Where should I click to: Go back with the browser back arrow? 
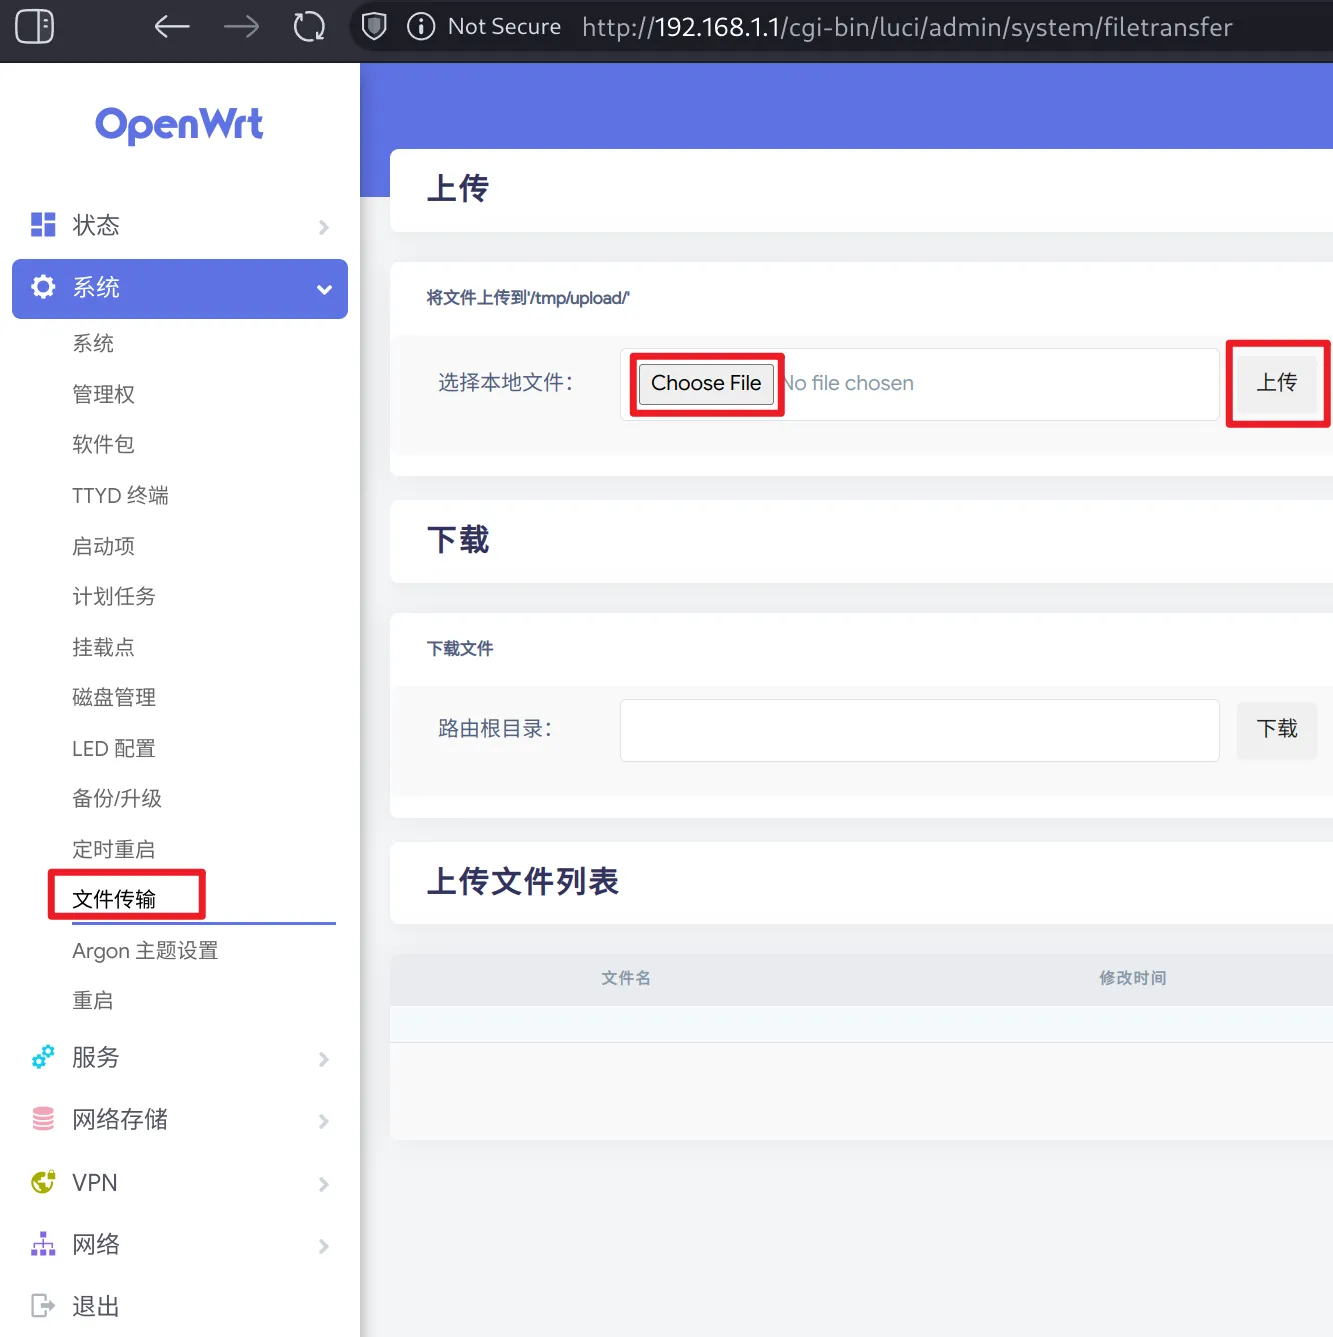click(x=172, y=26)
